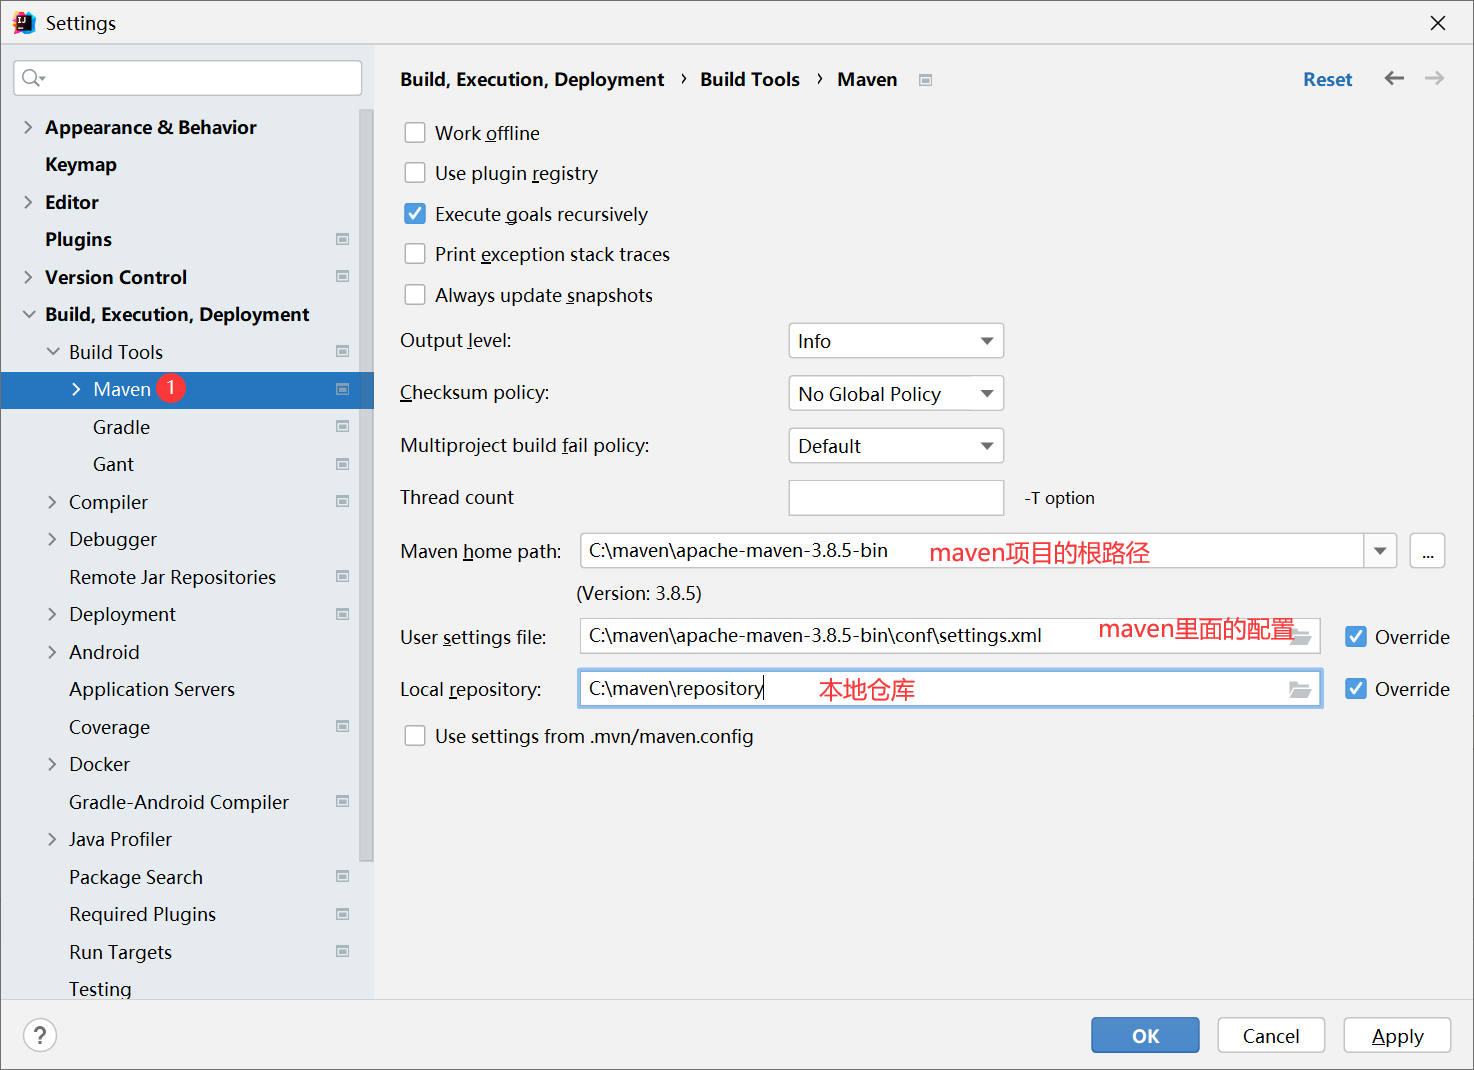This screenshot has height=1070, width=1474.
Task: Expand the Docker node
Action: [52, 764]
